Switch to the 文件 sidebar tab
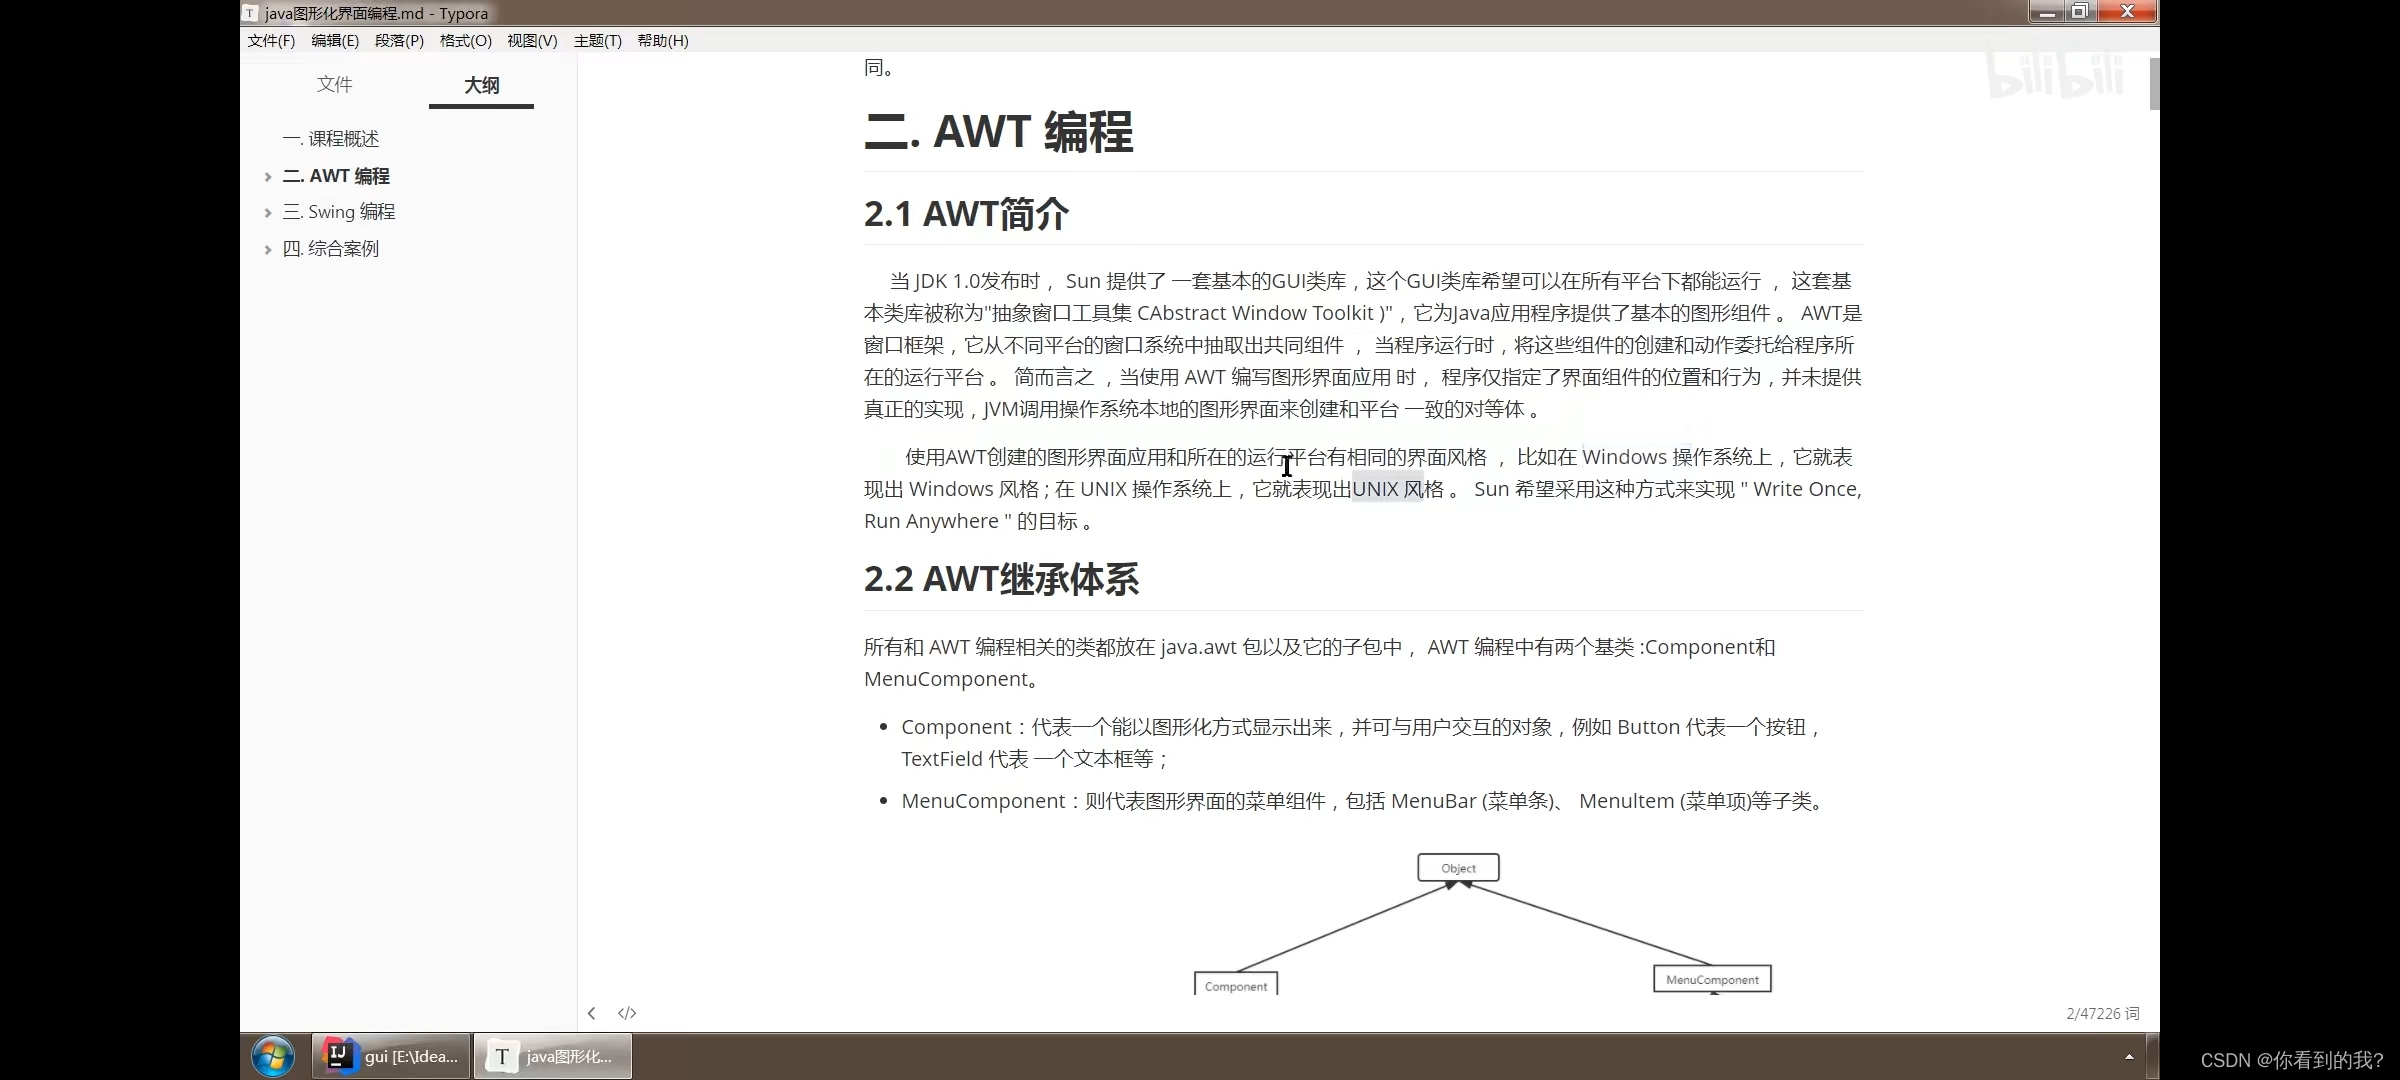Screen dimensions: 2400x1080 pyautogui.click(x=334, y=85)
